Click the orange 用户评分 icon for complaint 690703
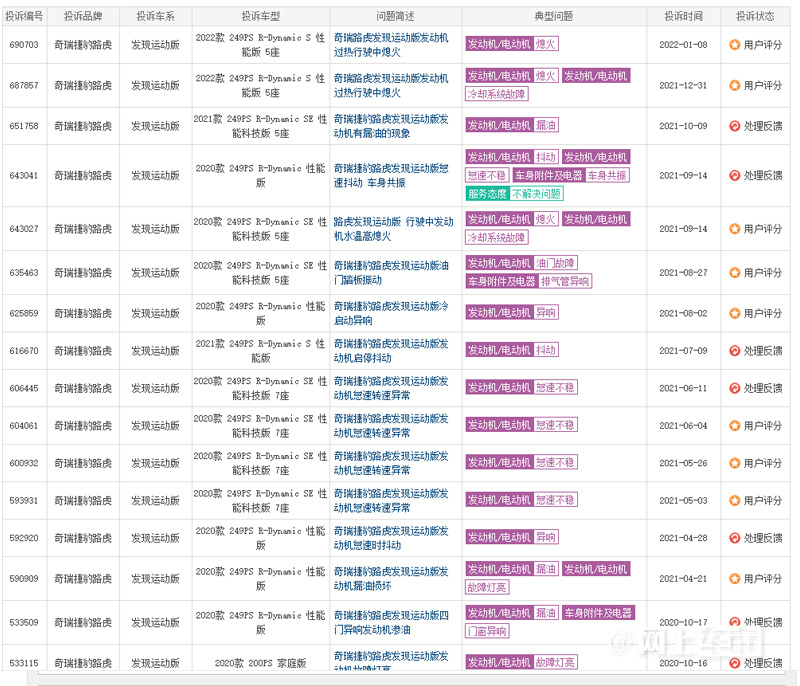 (x=734, y=45)
